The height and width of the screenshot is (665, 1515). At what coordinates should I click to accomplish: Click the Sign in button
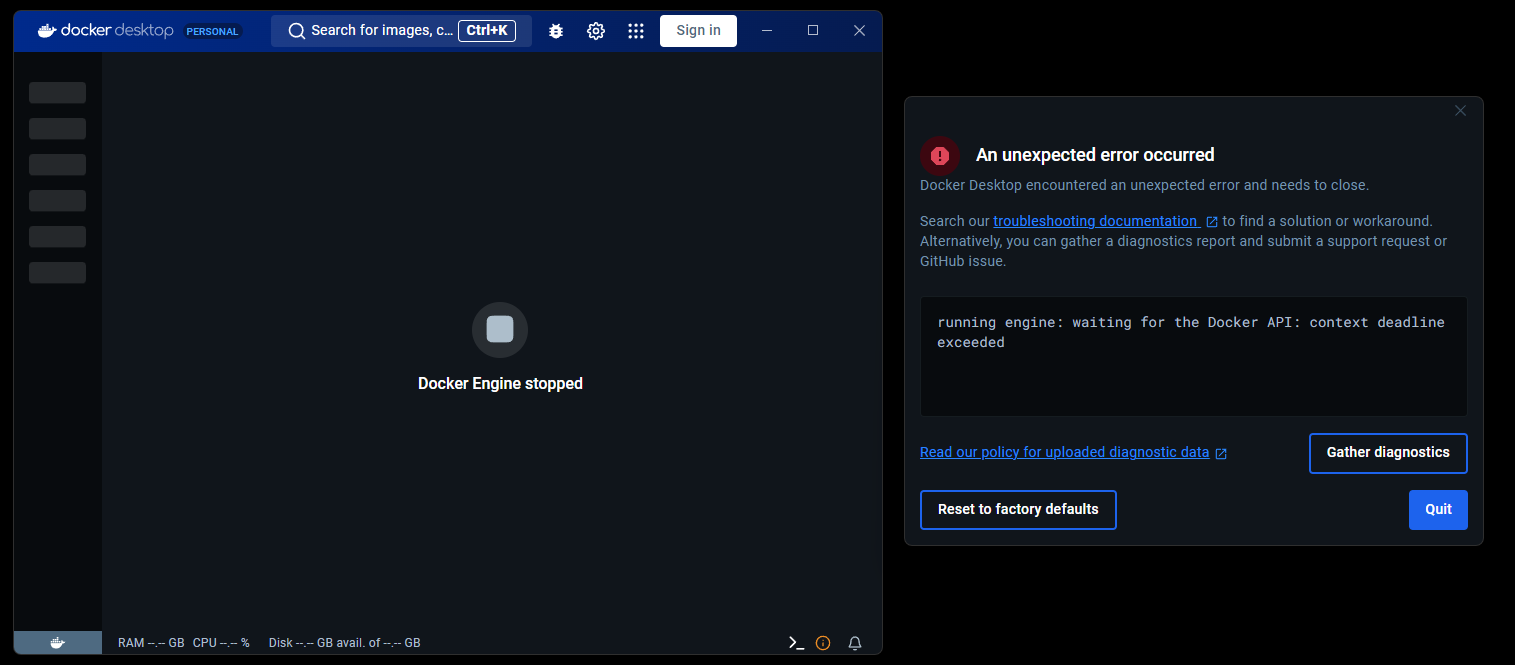[x=698, y=31]
